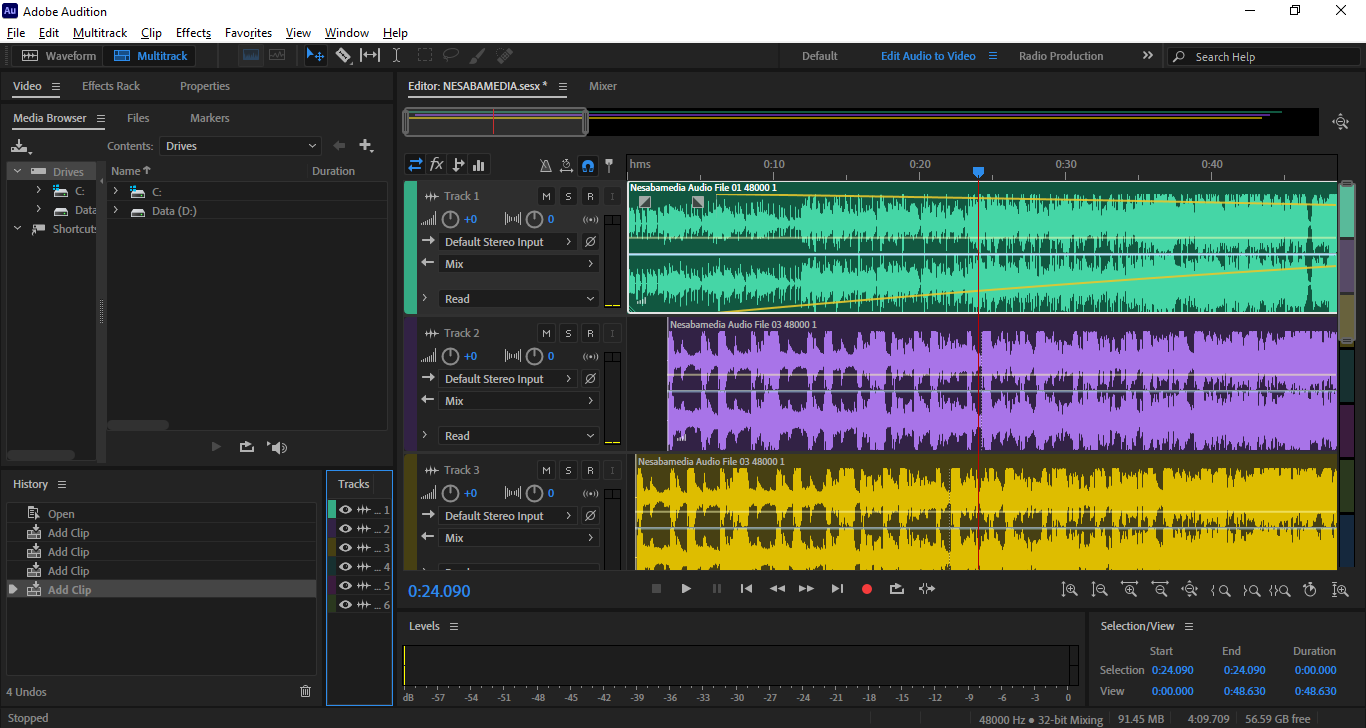Image resolution: width=1366 pixels, height=728 pixels.
Task: Open the Effects menu
Action: 193,33
